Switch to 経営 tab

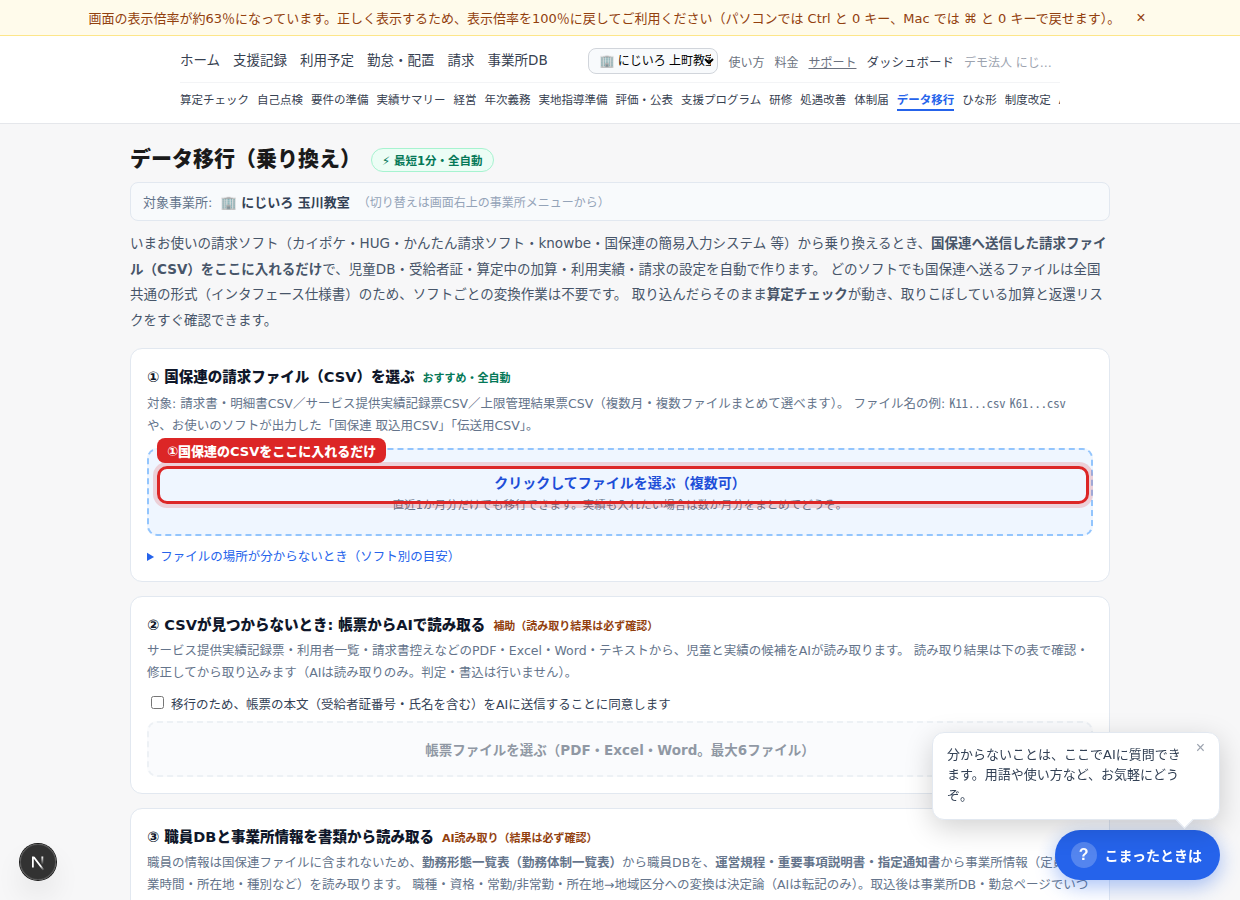point(465,100)
